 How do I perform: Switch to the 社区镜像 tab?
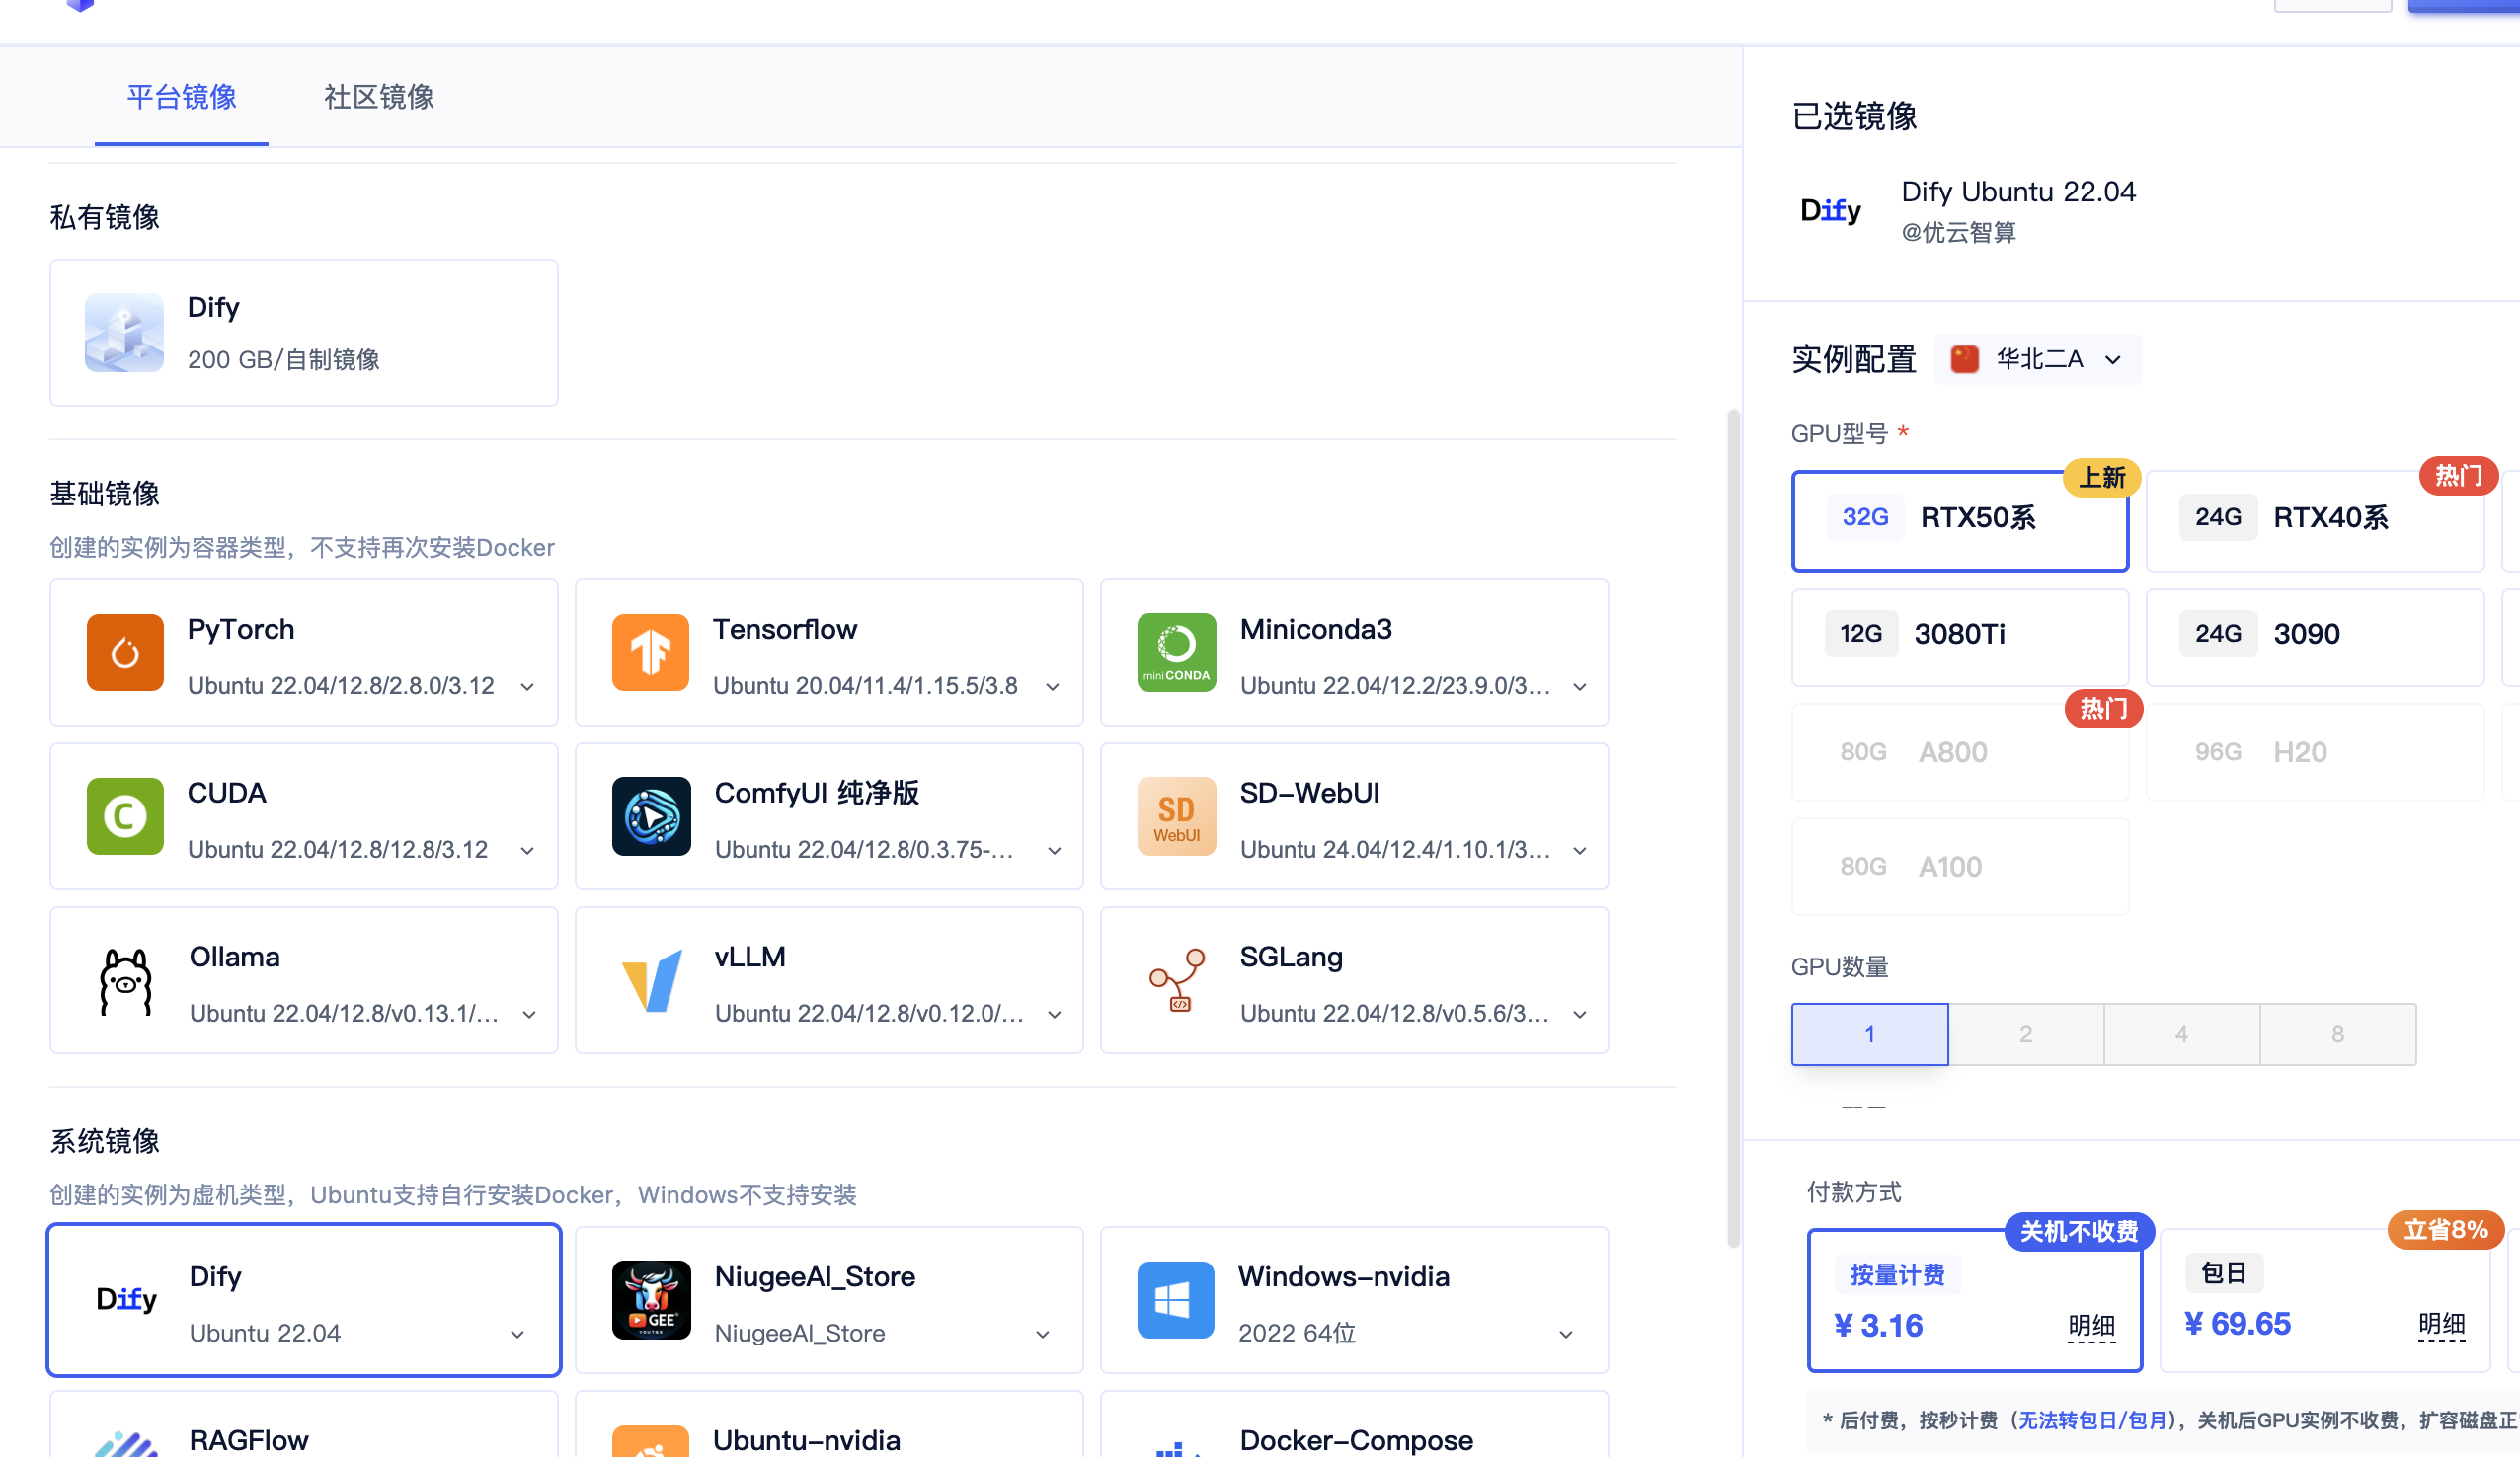(x=378, y=97)
